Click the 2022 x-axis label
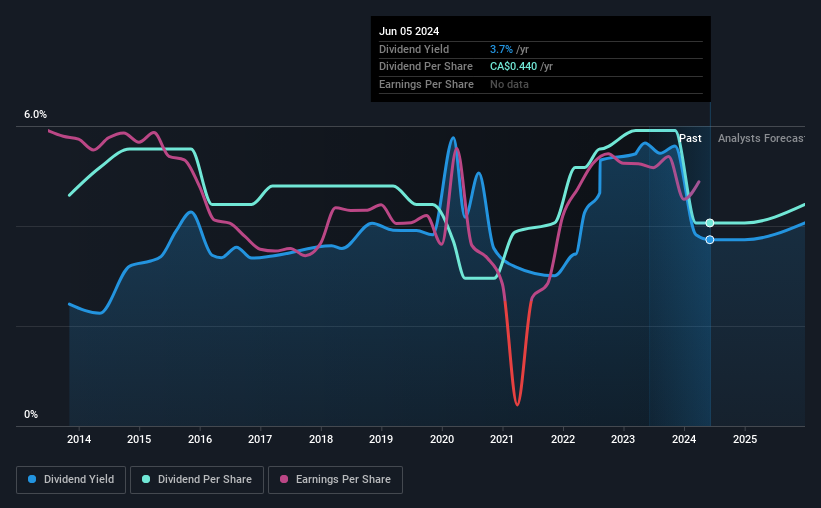The width and height of the screenshot is (821, 508). pyautogui.click(x=563, y=439)
